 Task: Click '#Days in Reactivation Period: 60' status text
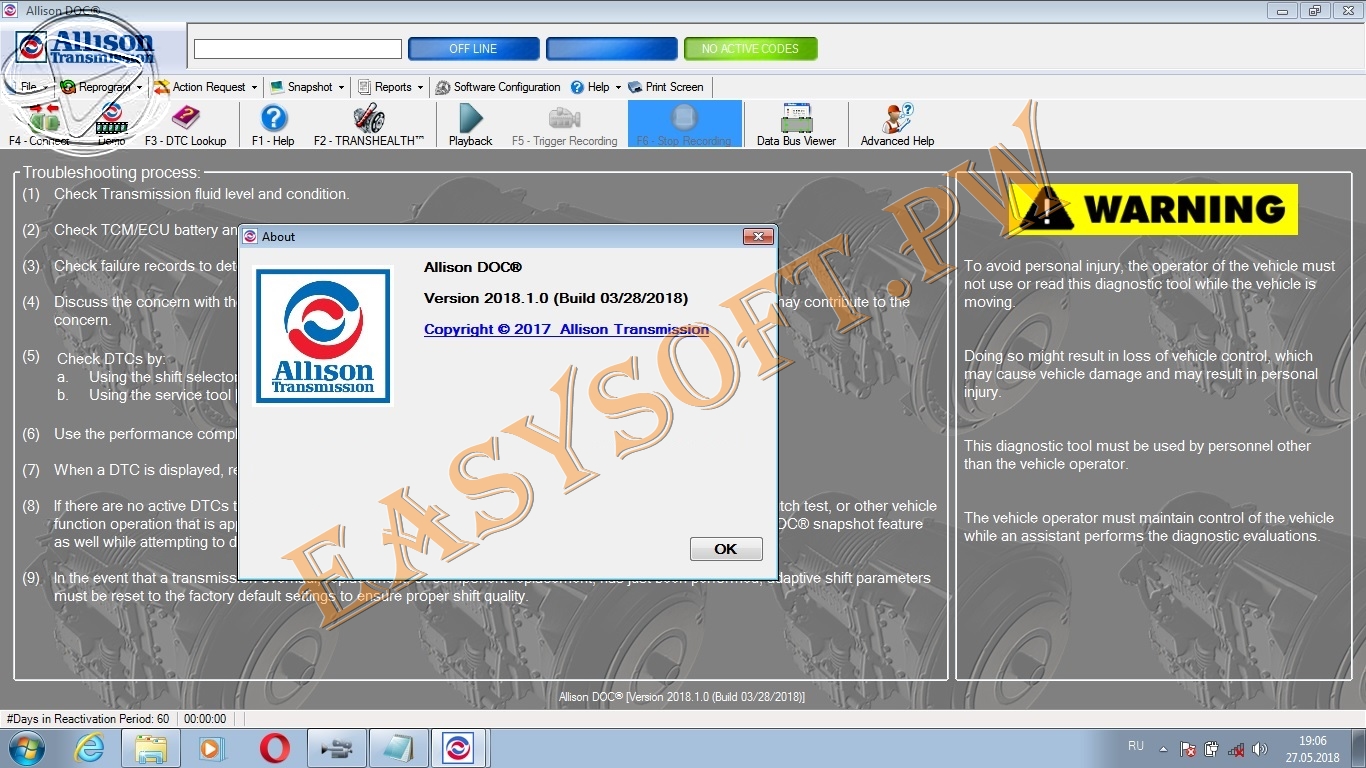88,719
